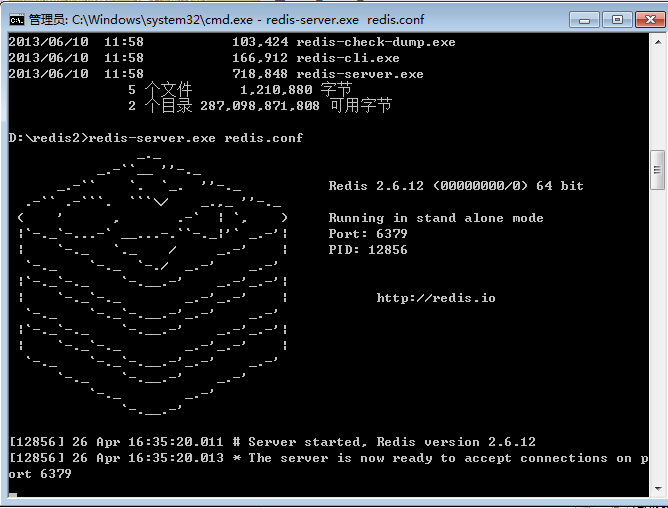Image resolution: width=668 pixels, height=508 pixels.
Task: Click the 287,098,871,808 free bytes value
Action: click(x=259, y=106)
